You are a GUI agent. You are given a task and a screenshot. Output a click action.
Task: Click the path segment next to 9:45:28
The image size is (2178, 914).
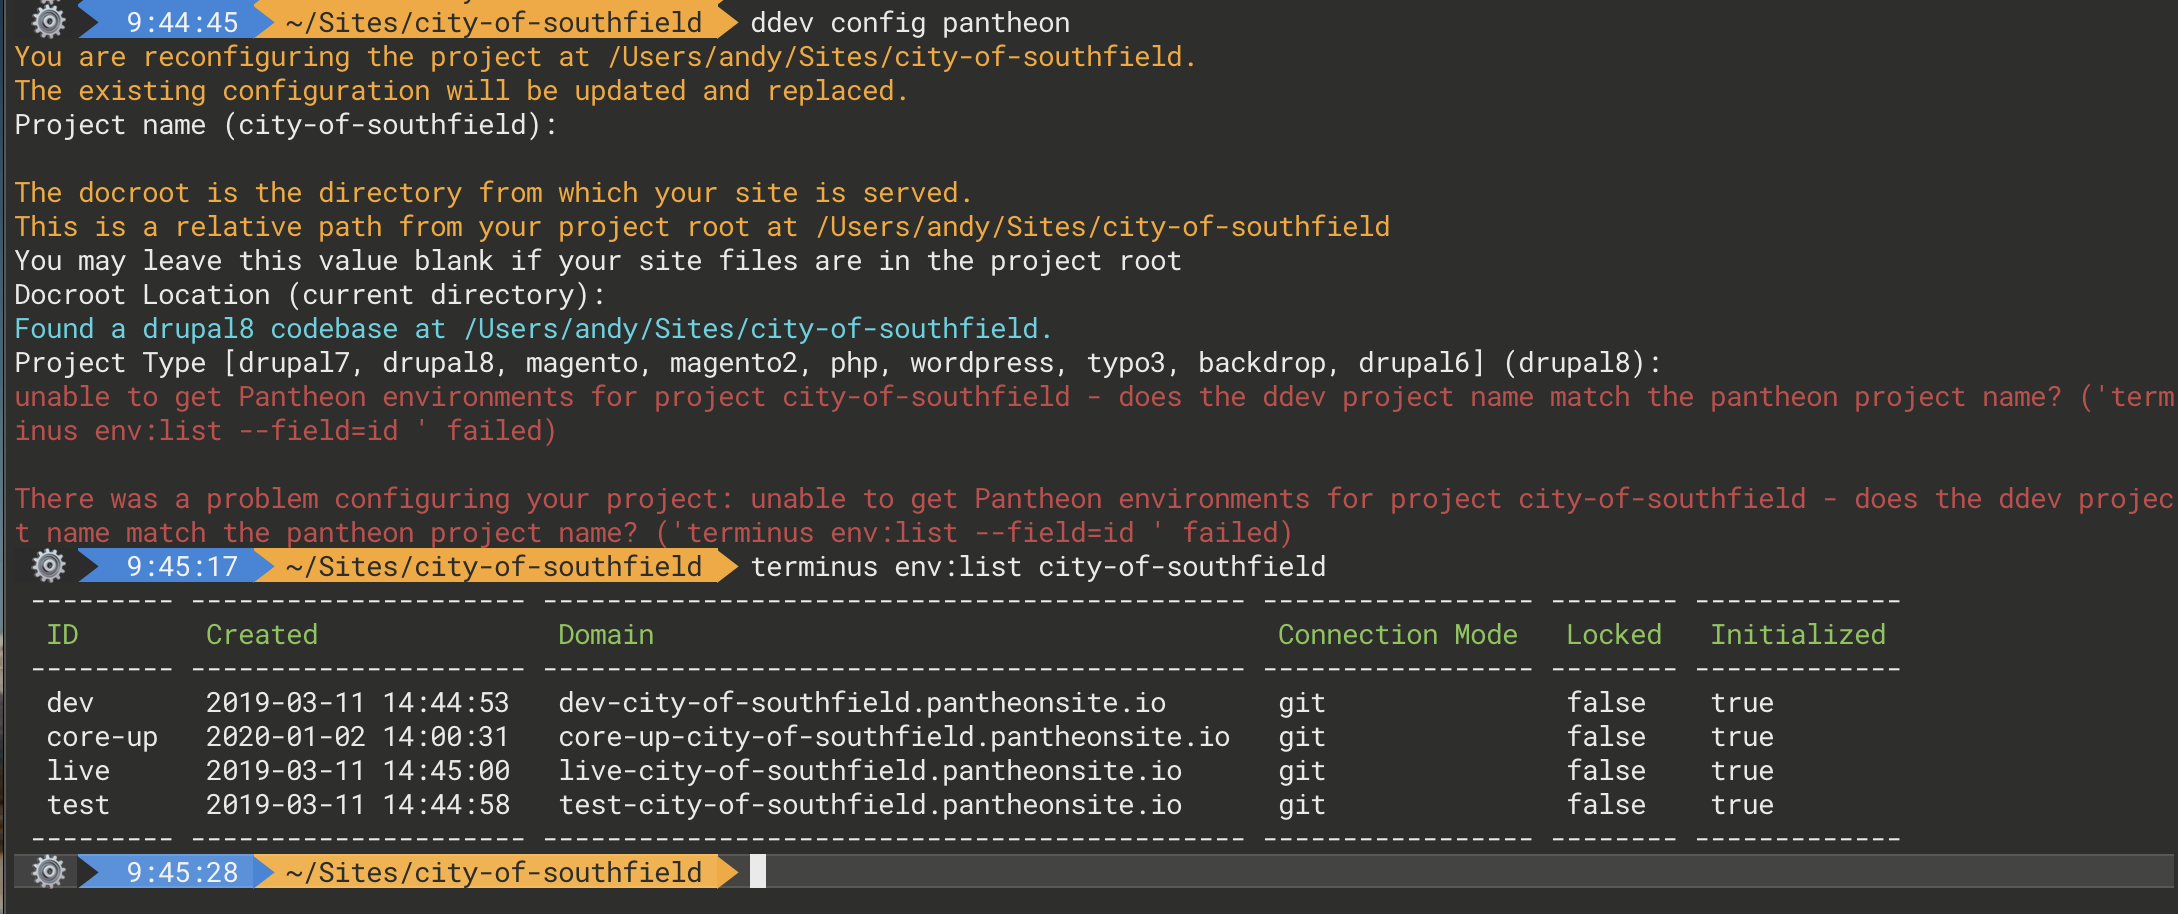494,873
